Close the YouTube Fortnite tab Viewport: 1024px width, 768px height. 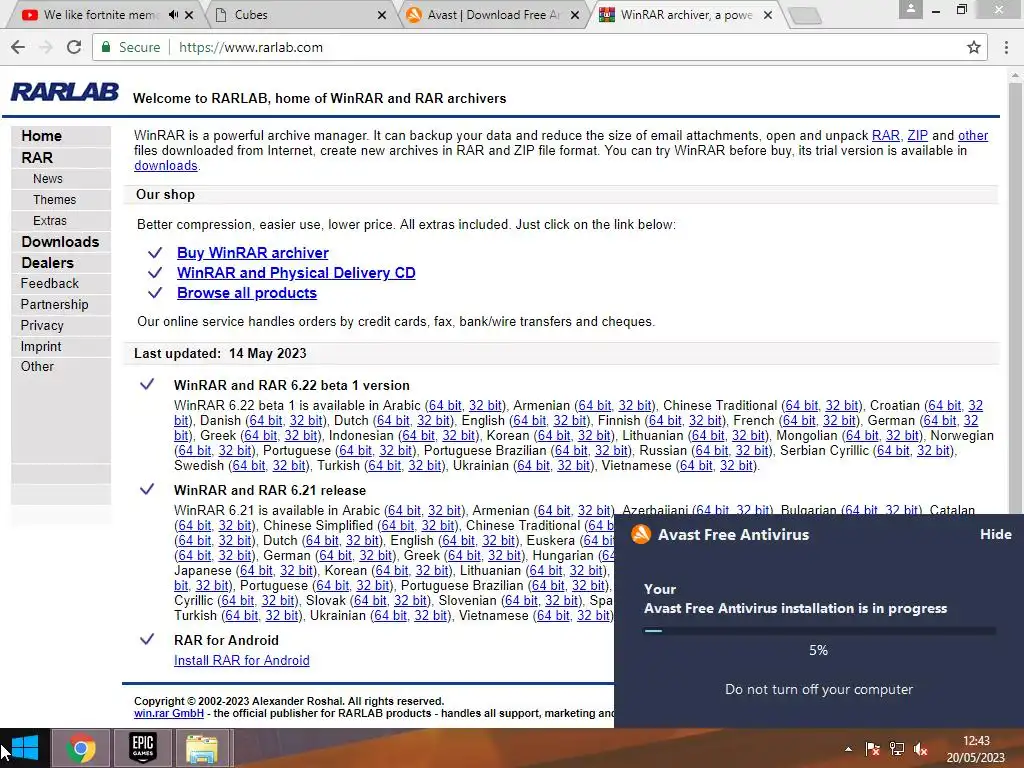coord(189,14)
